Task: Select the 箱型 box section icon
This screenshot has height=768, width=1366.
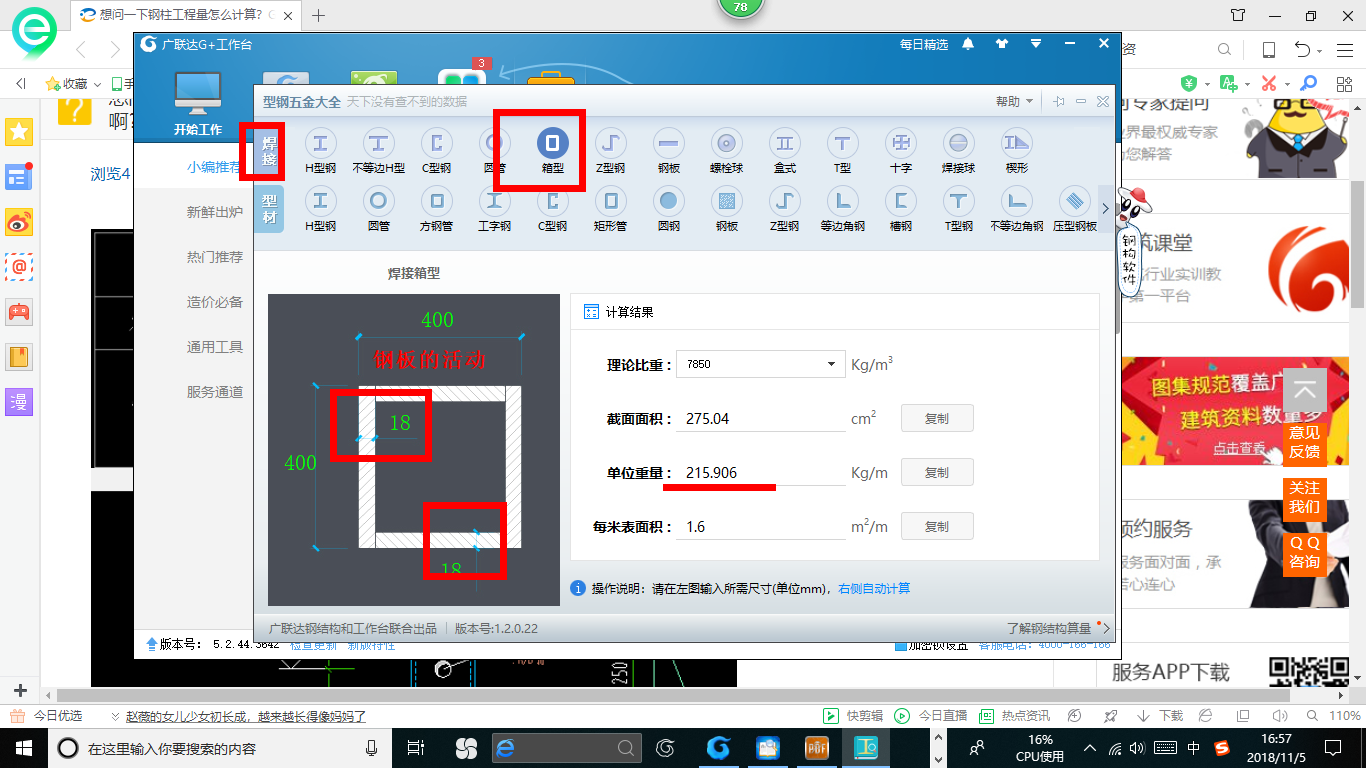Action: tap(553, 151)
